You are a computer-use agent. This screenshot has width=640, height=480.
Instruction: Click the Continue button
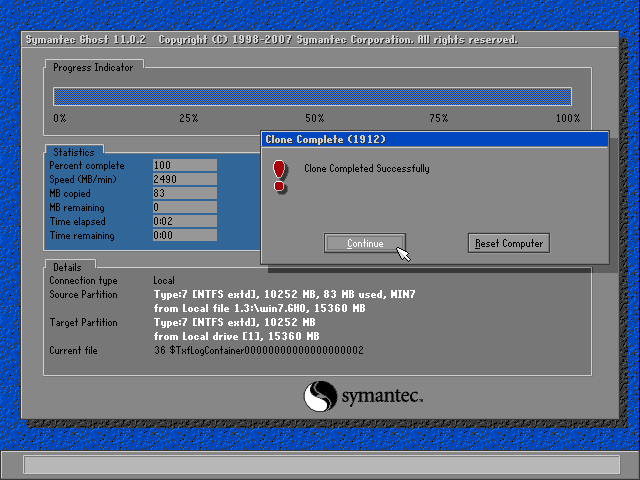[x=365, y=243]
